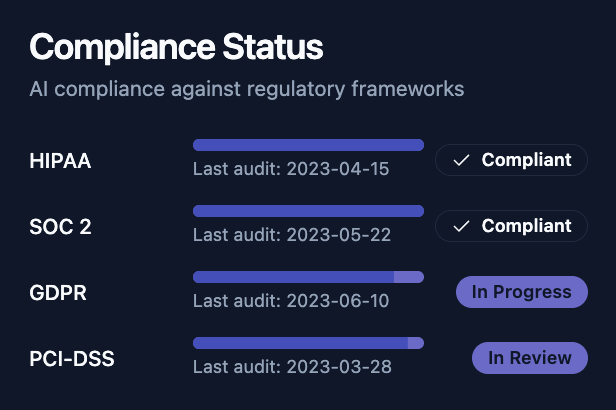Screen dimensions: 616x410
Task: Click the checkmark icon in SOC 2's Compliant badge
Action: pos(461,226)
